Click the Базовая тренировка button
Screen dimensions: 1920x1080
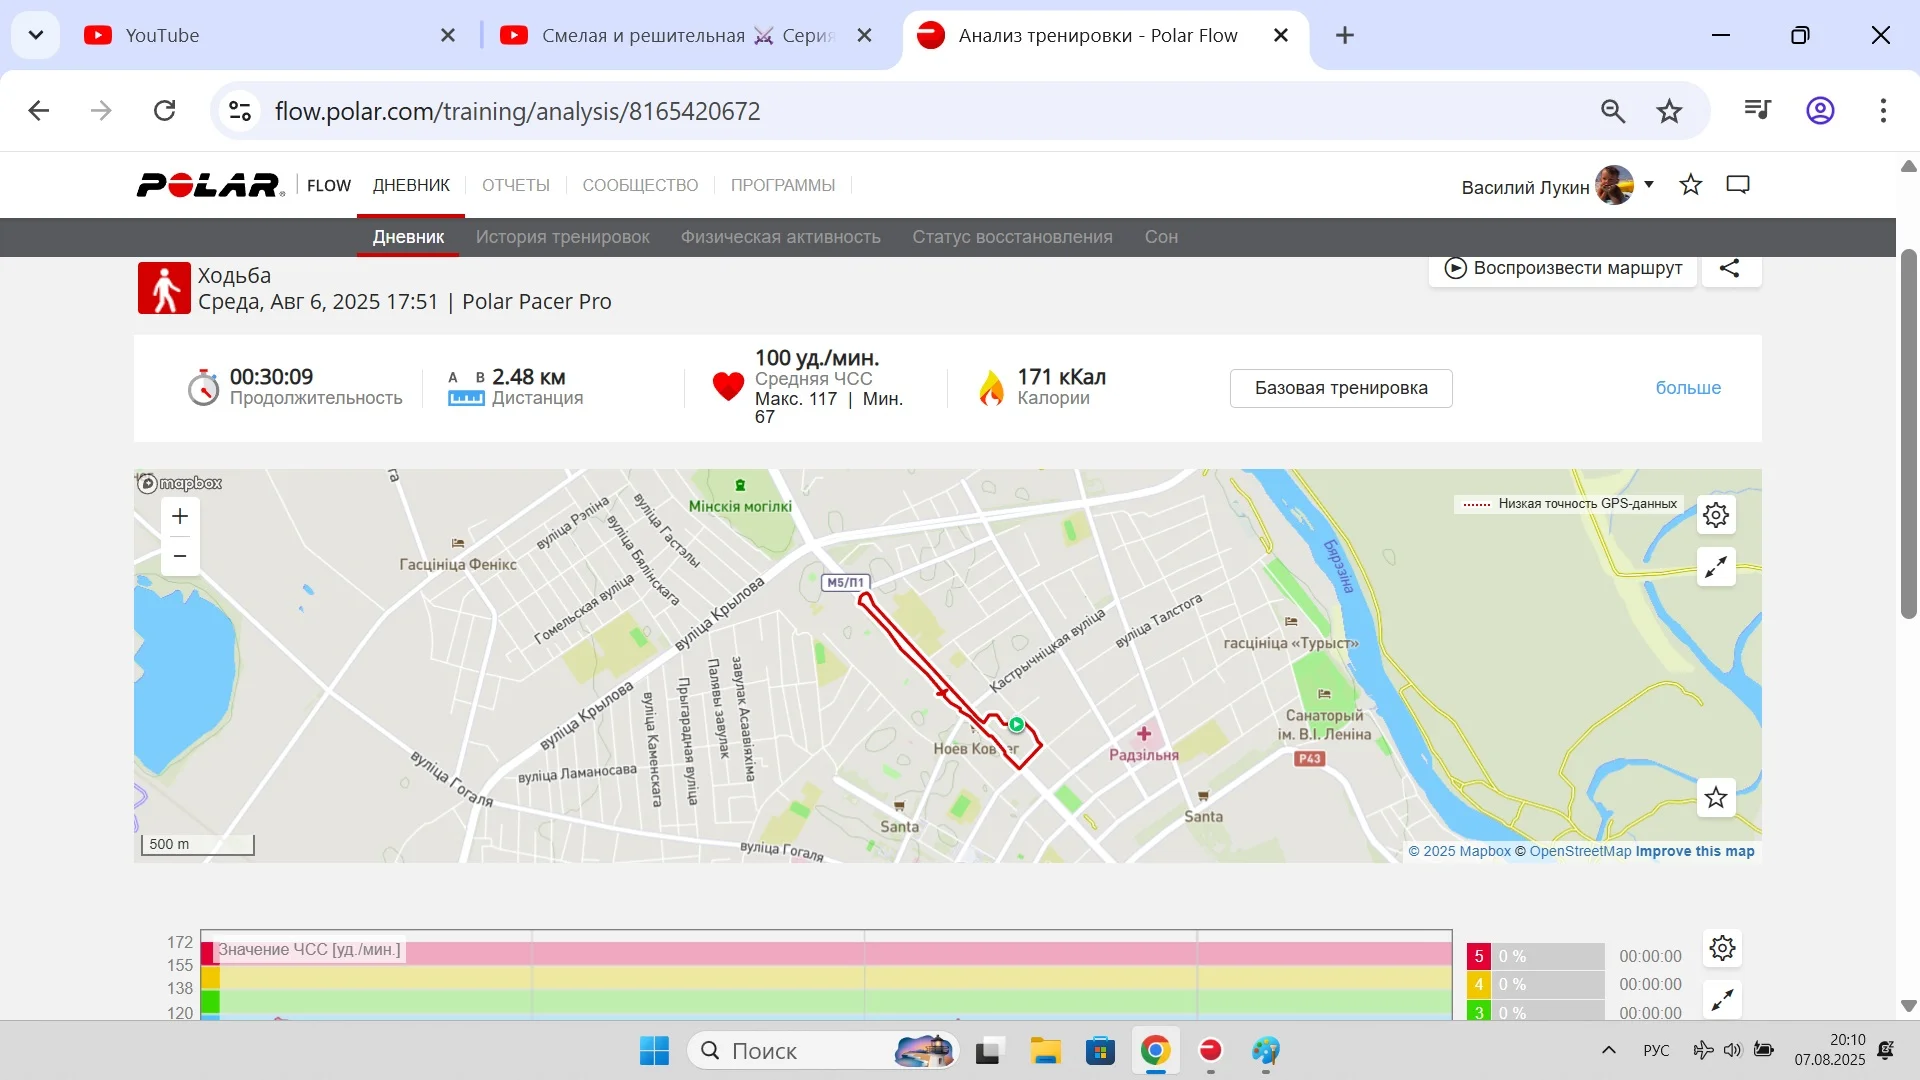pyautogui.click(x=1341, y=388)
